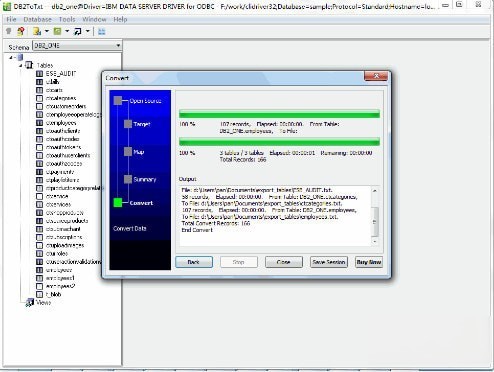
Task: Click table icon beside ctemployeeoperatelog
Action: tap(39, 114)
